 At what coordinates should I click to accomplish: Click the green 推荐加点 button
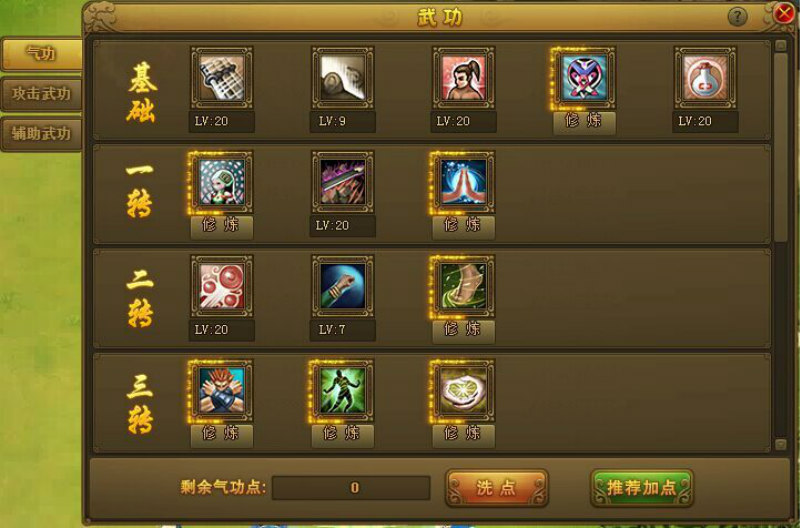(x=641, y=488)
